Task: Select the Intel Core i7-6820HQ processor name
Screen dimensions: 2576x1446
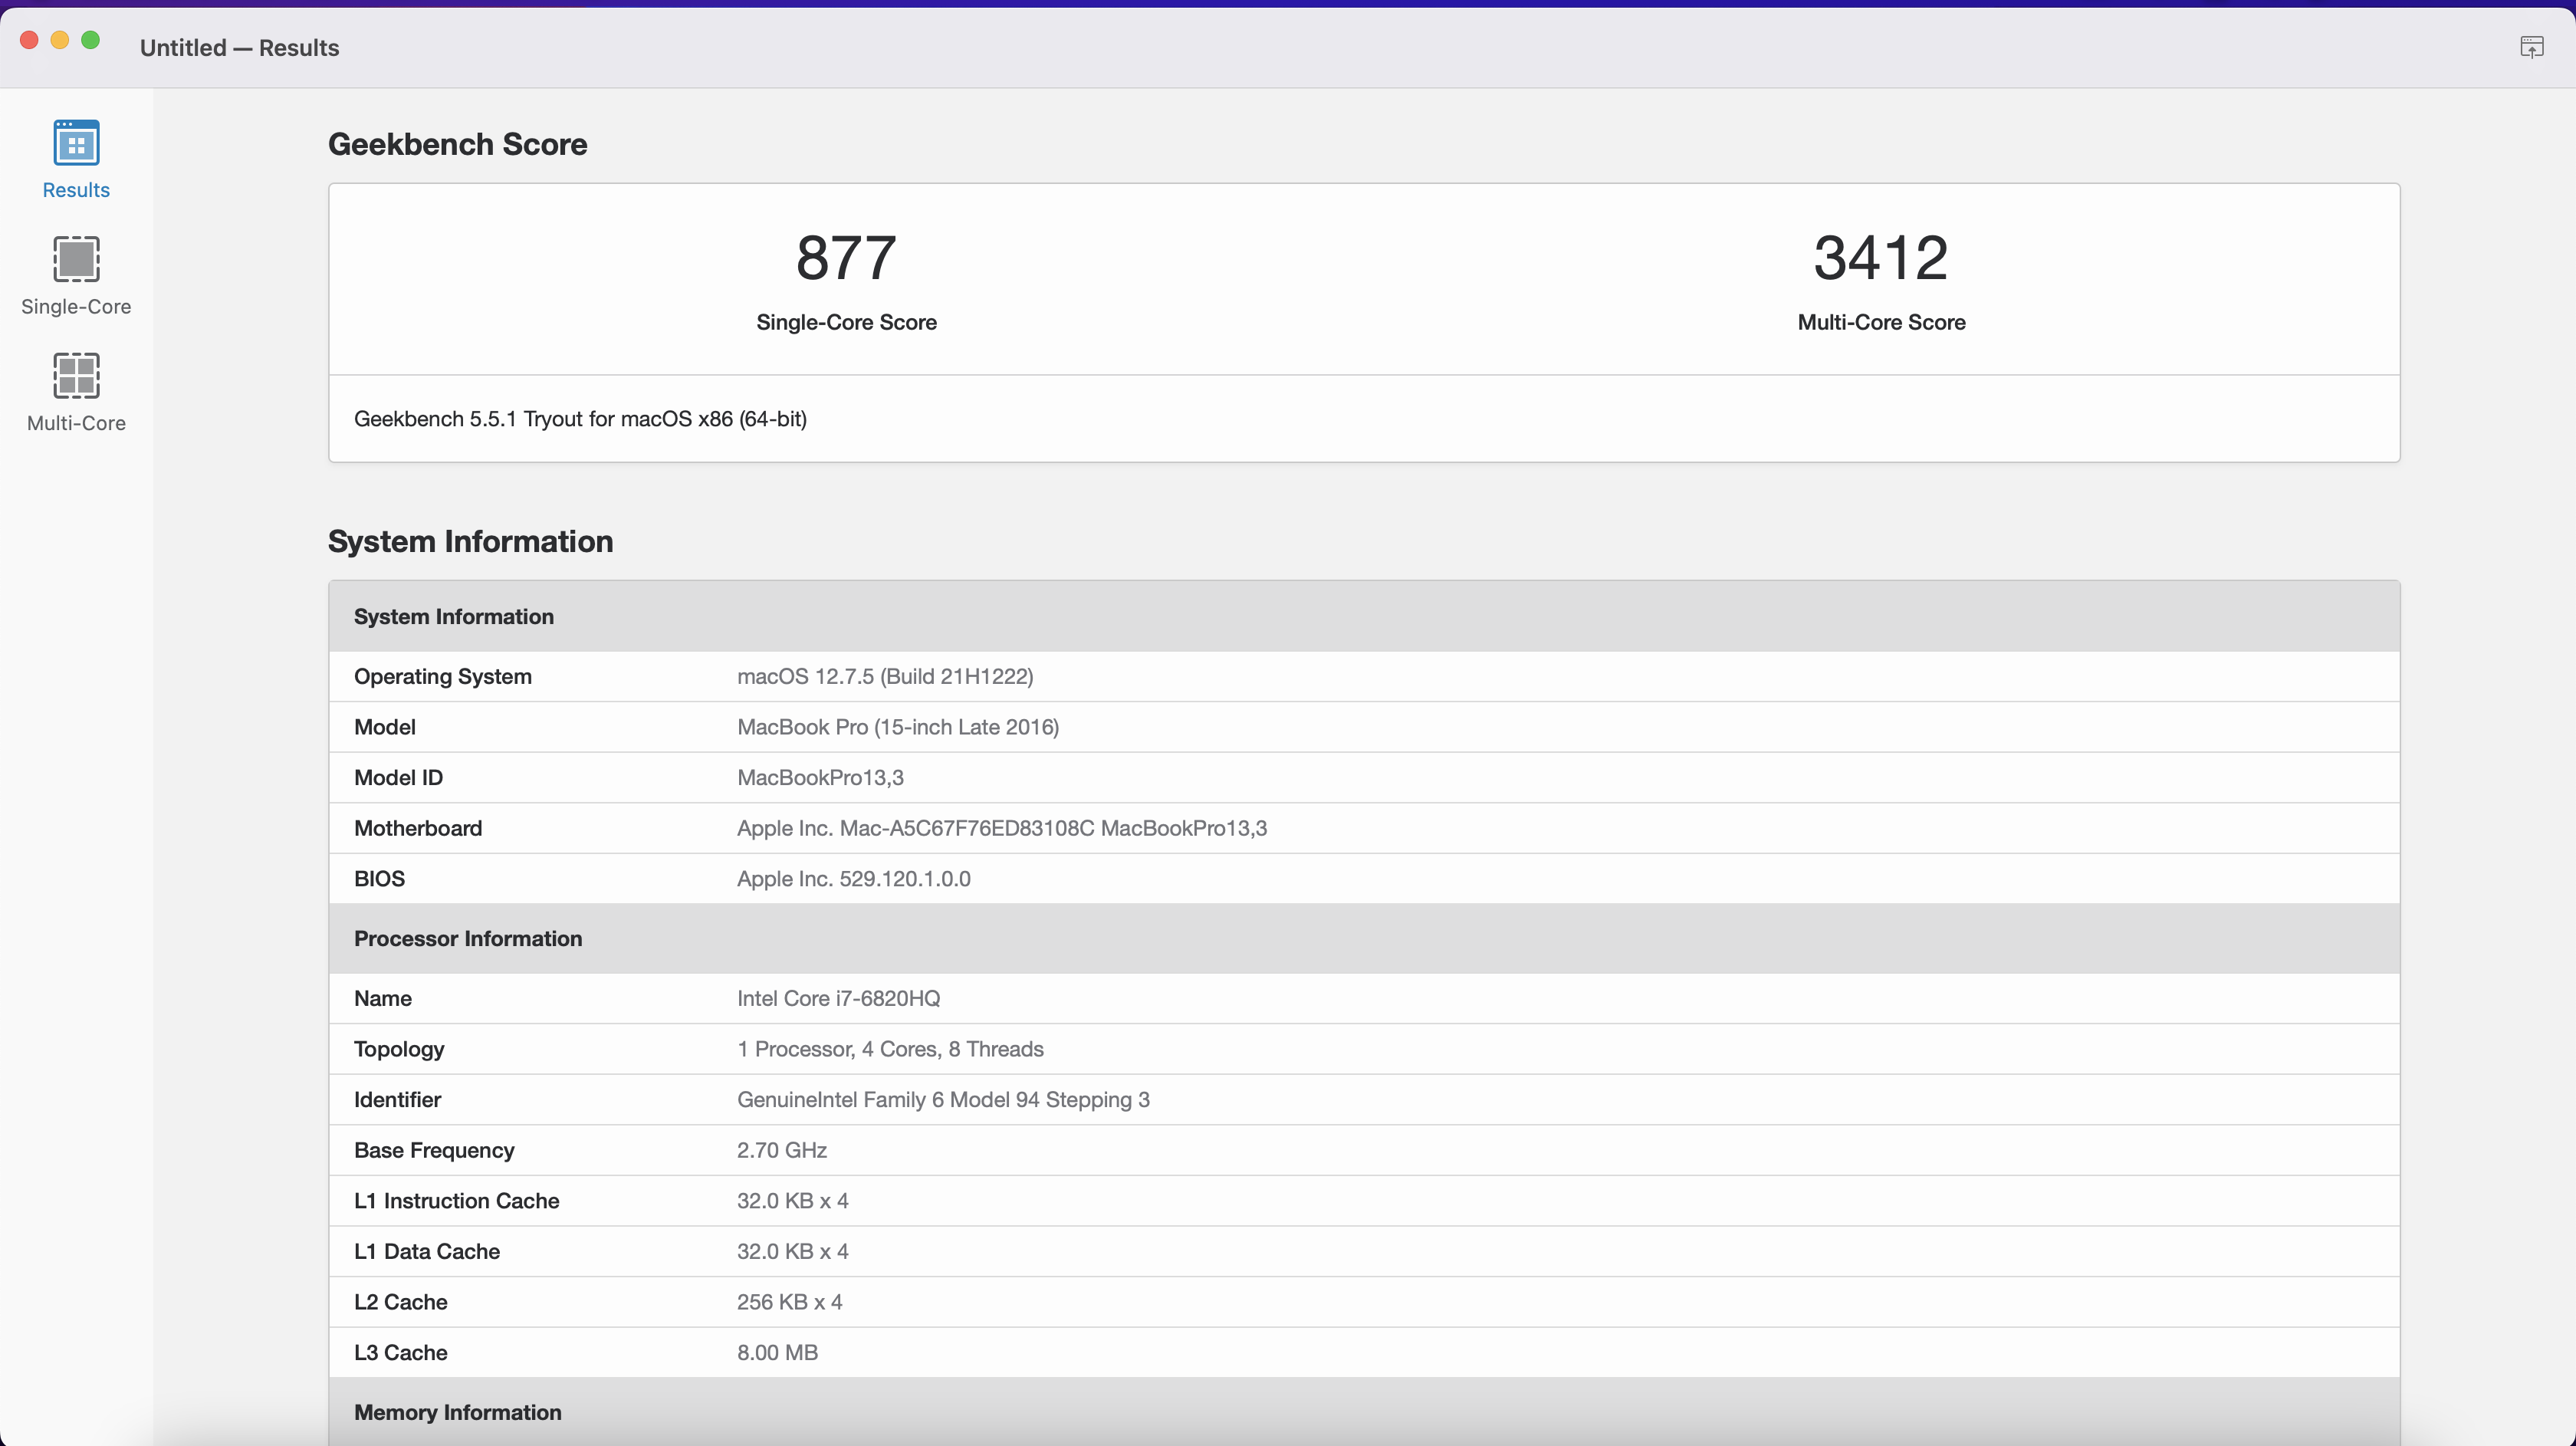Action: point(838,999)
